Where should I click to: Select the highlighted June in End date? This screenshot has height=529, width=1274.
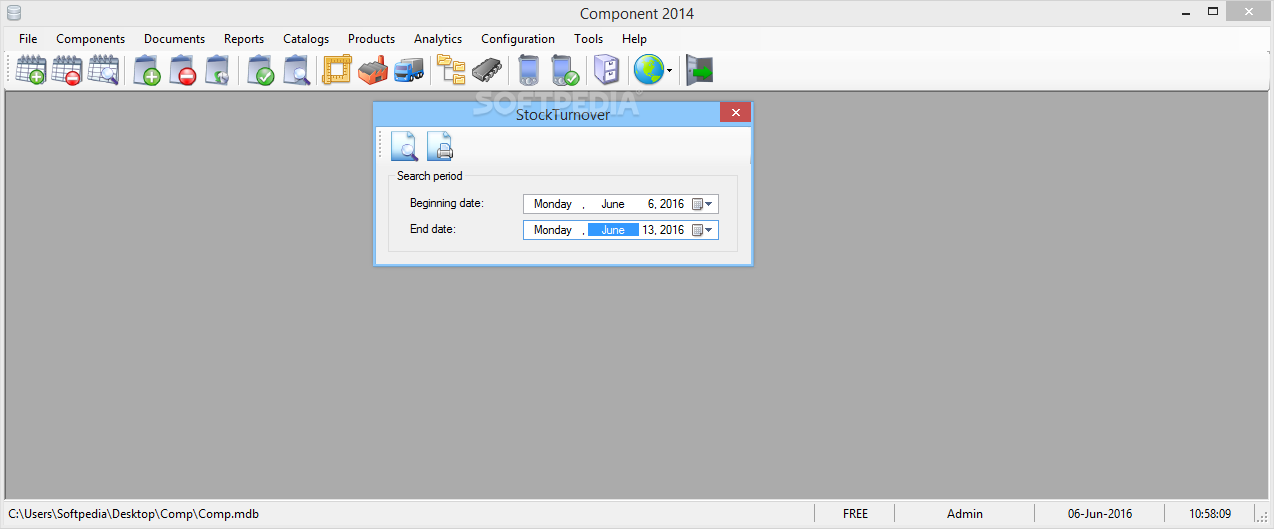pyautogui.click(x=613, y=230)
